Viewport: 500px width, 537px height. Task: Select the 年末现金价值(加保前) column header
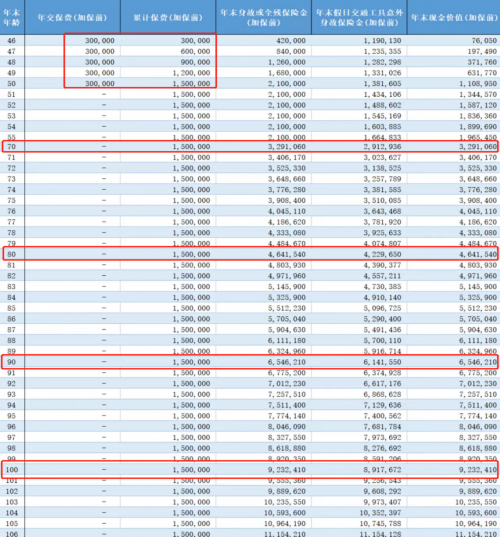pos(454,17)
